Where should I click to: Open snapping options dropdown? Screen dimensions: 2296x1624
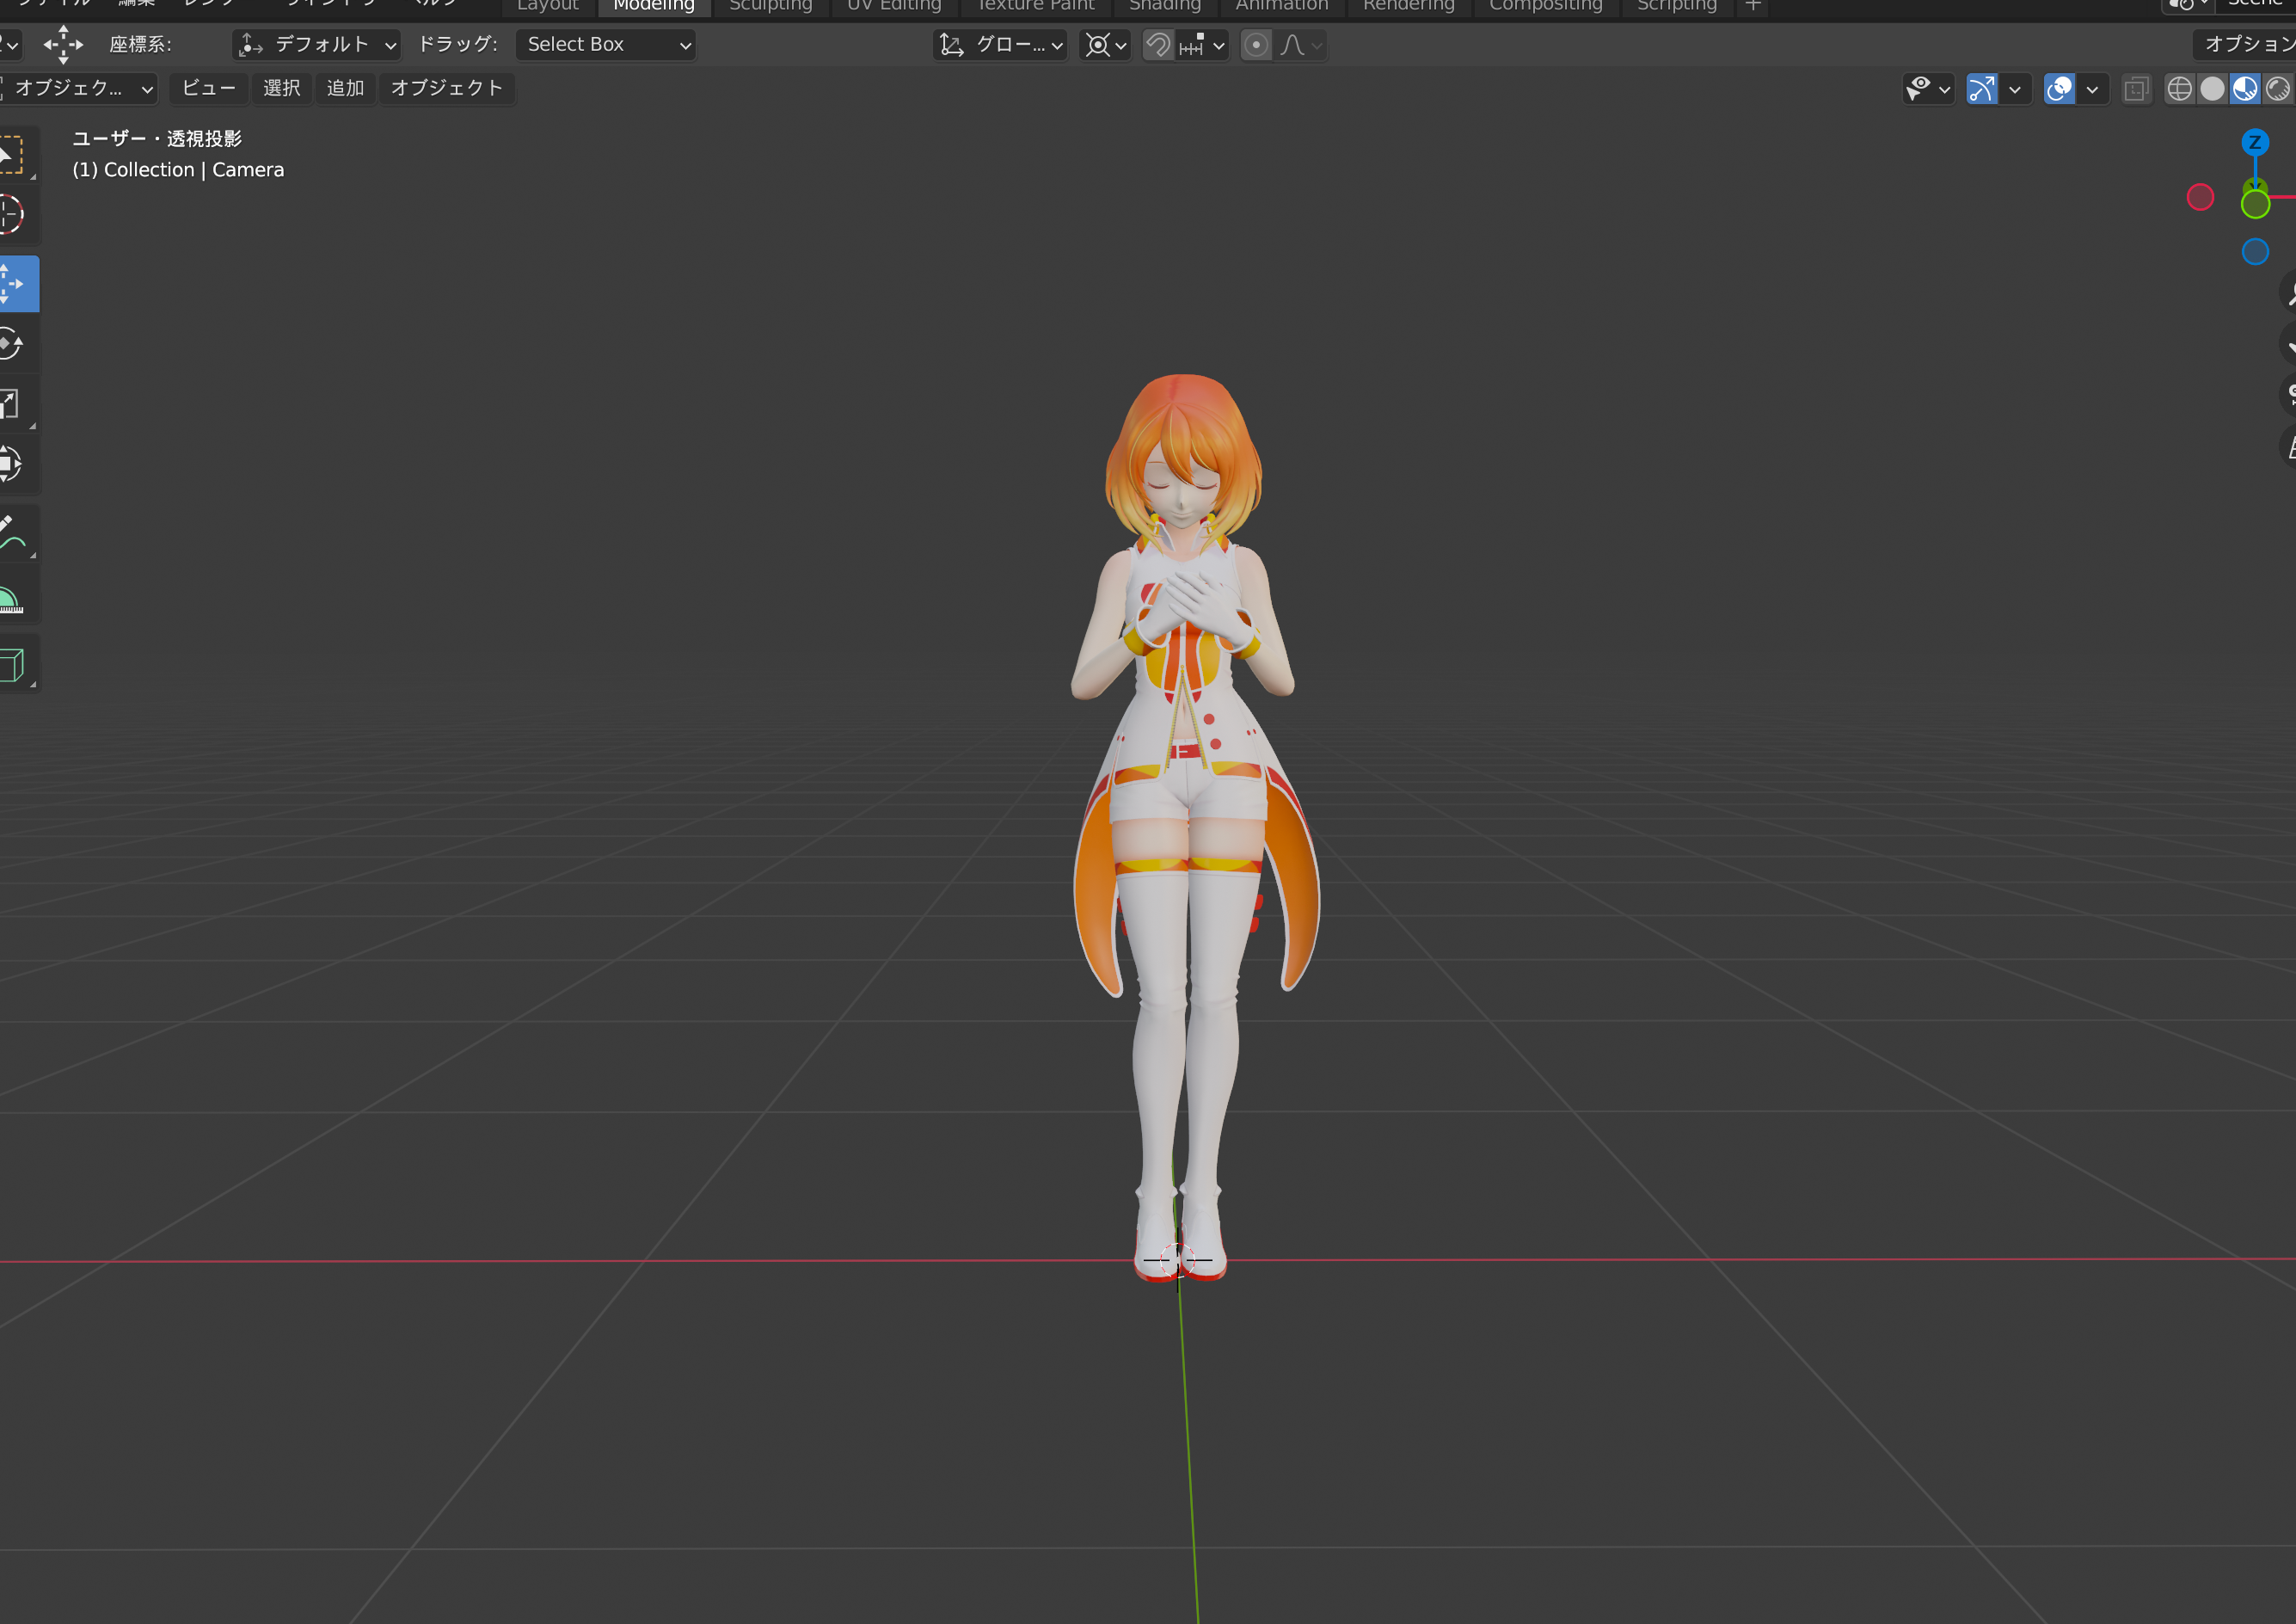1201,45
